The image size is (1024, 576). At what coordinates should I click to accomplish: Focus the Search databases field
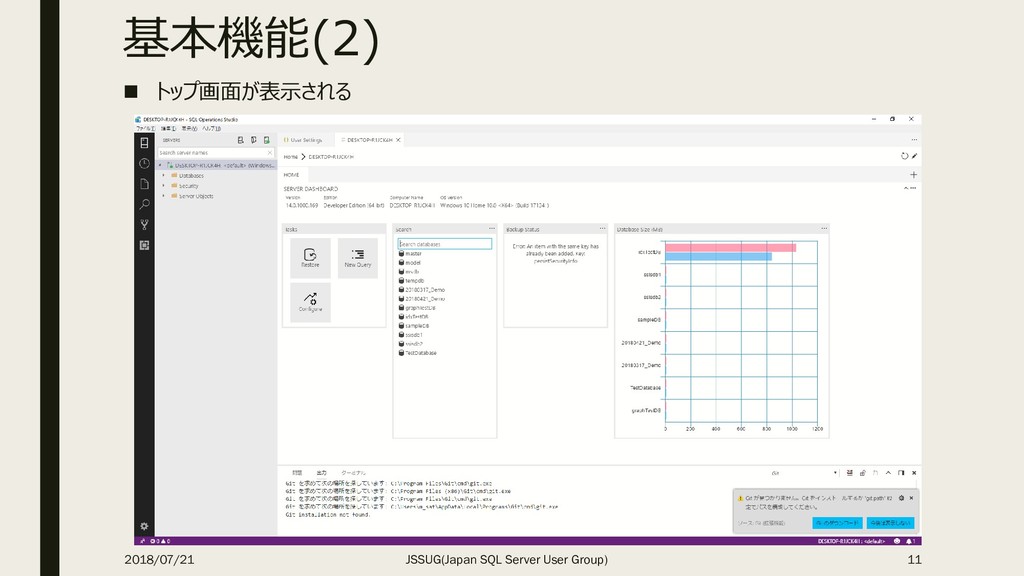[x=445, y=244]
